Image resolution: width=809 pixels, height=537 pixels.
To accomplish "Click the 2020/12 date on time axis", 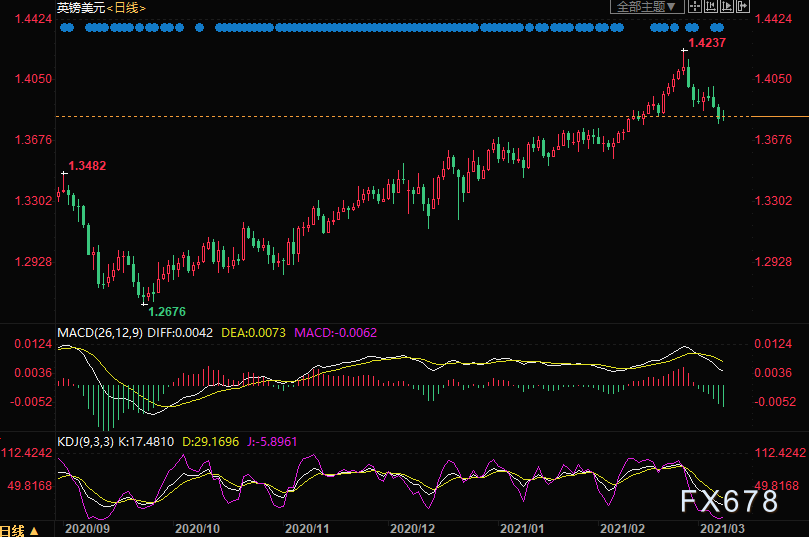I will pyautogui.click(x=412, y=529).
